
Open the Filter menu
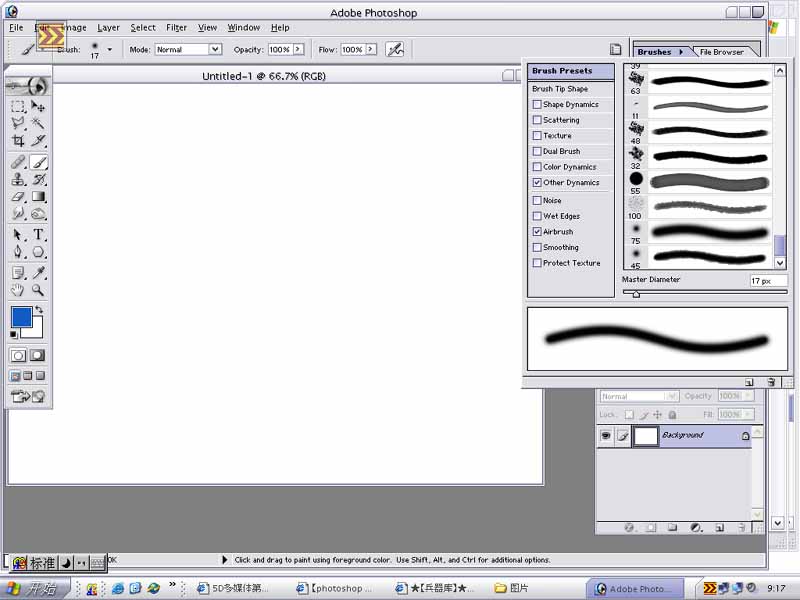coord(177,28)
